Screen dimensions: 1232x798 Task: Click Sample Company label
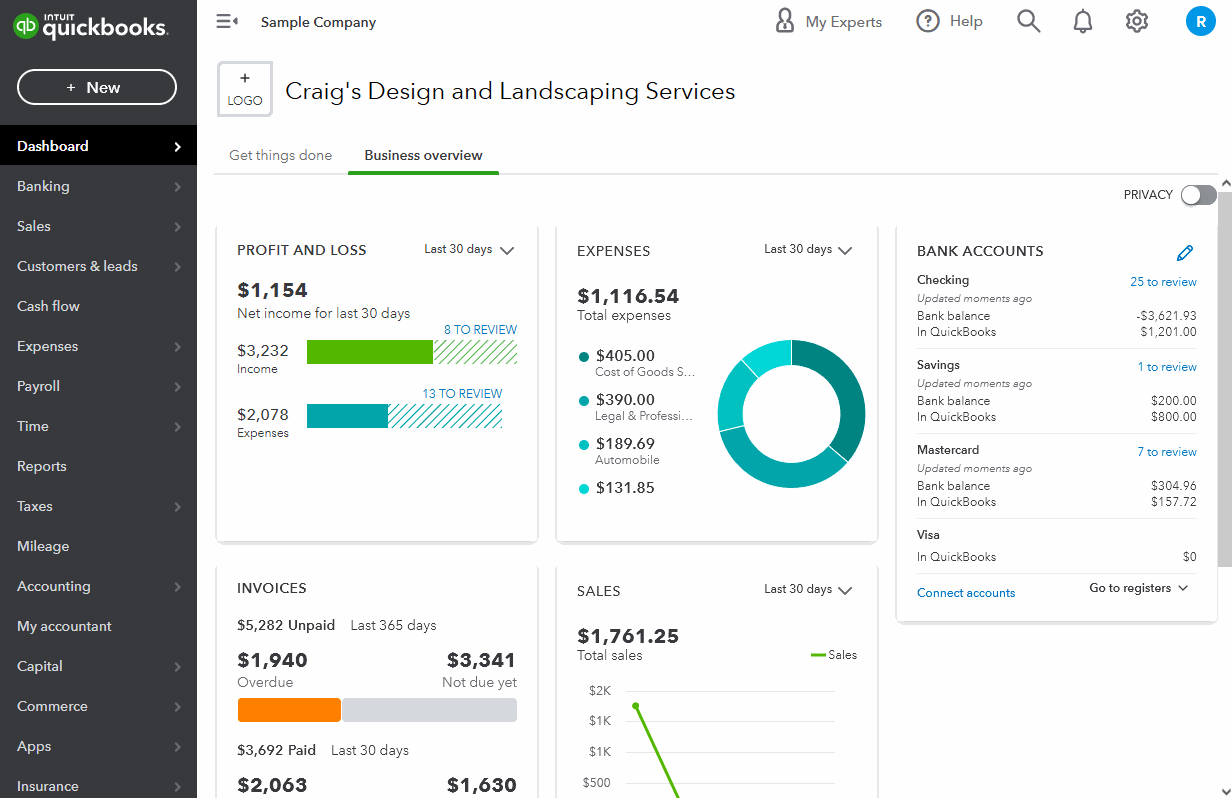click(318, 22)
